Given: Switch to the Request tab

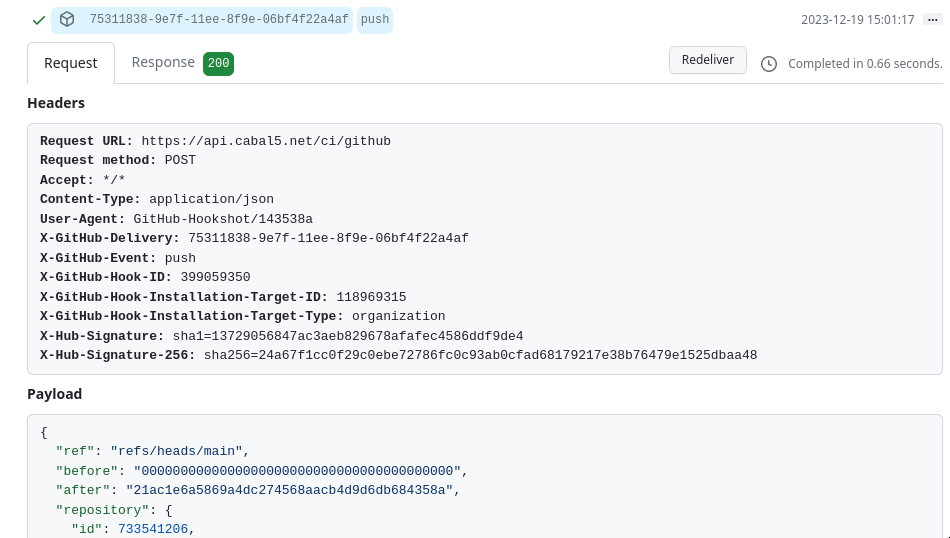Looking at the screenshot, I should (x=71, y=63).
